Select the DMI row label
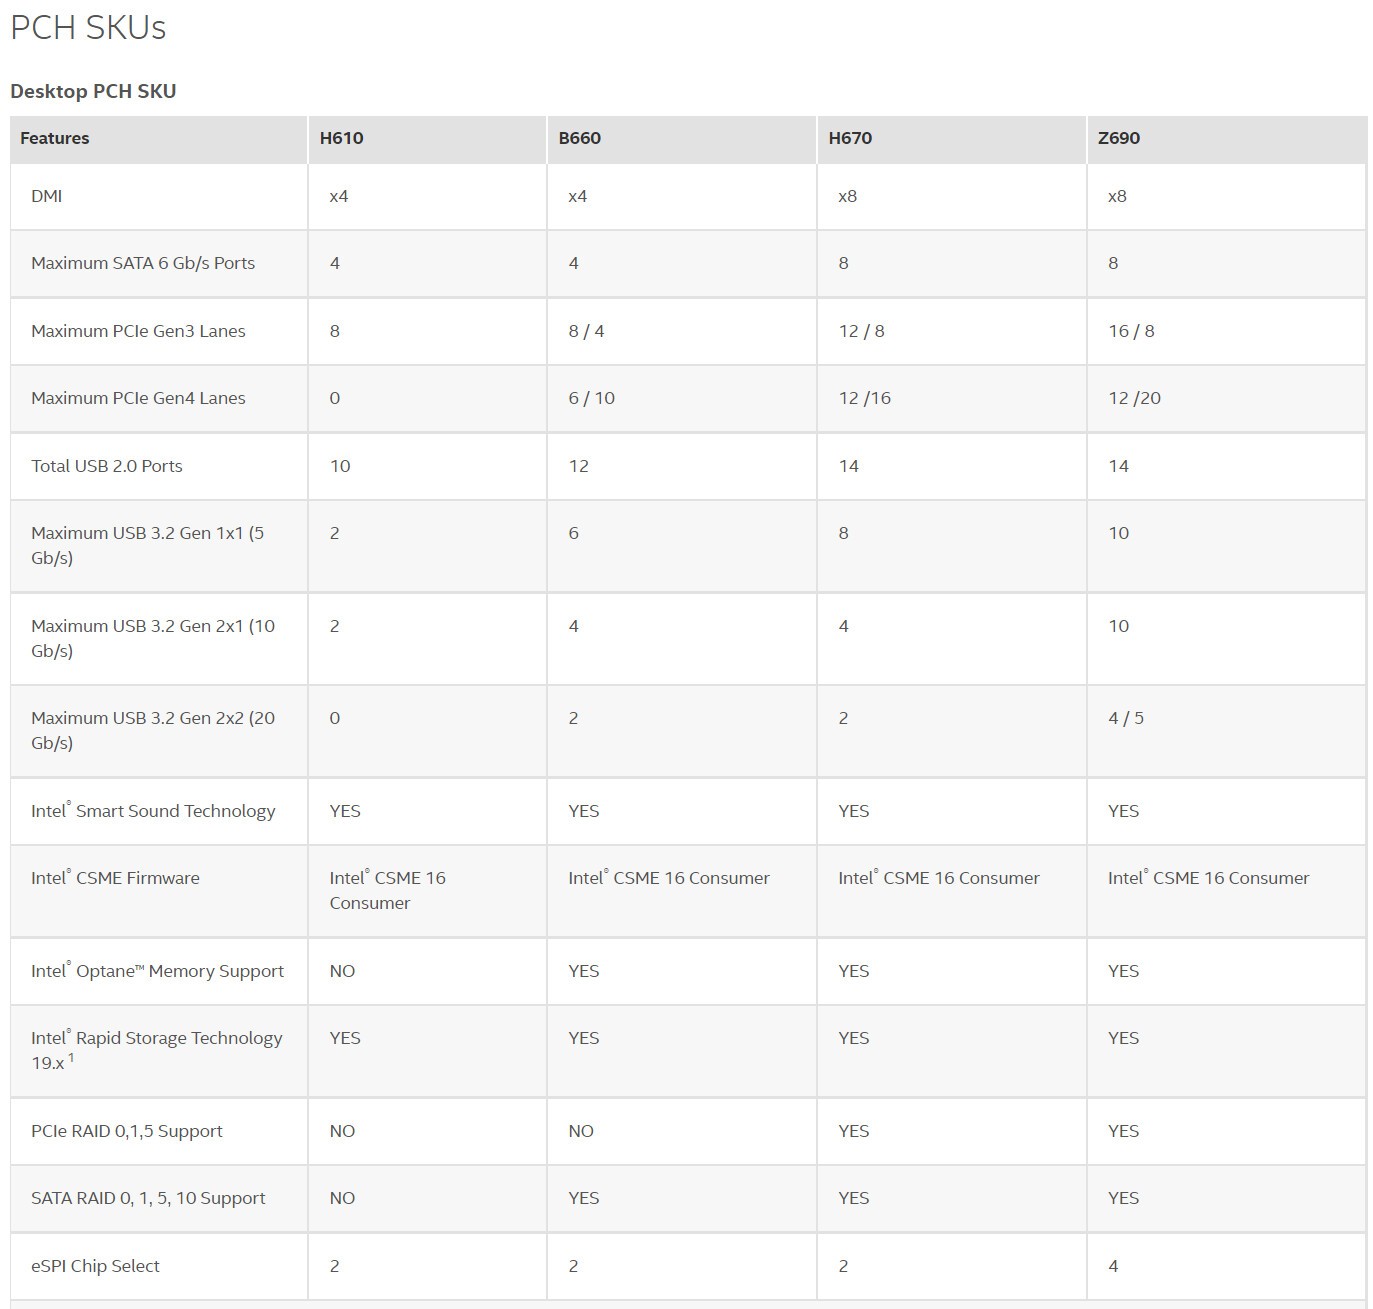Viewport: 1373px width, 1309px height. [x=46, y=196]
